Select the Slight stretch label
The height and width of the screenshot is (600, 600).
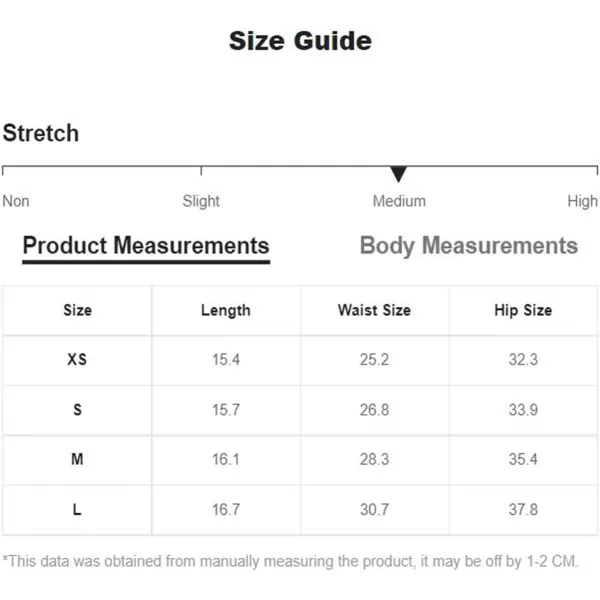pyautogui.click(x=201, y=201)
